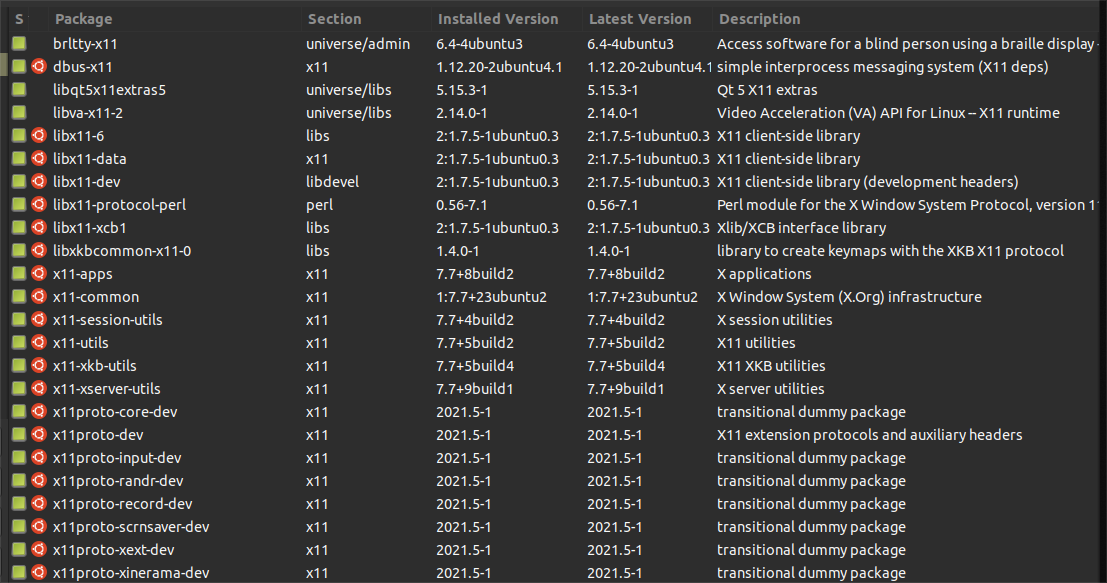1107x583 pixels.
Task: Select the libva-x11-2 package name
Action: [88, 113]
